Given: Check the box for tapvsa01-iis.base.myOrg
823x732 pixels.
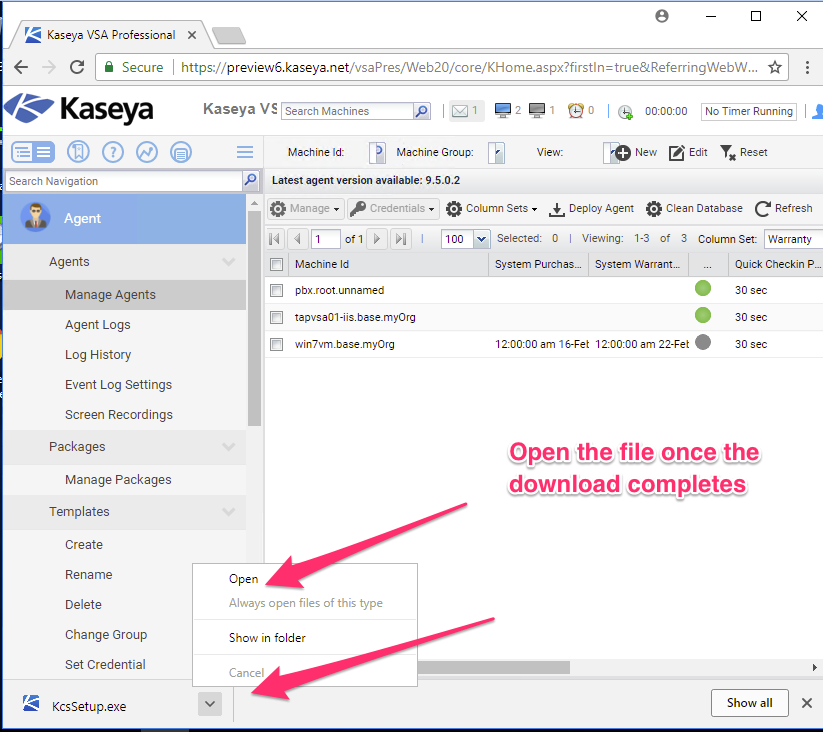Looking at the screenshot, I should pos(277,317).
